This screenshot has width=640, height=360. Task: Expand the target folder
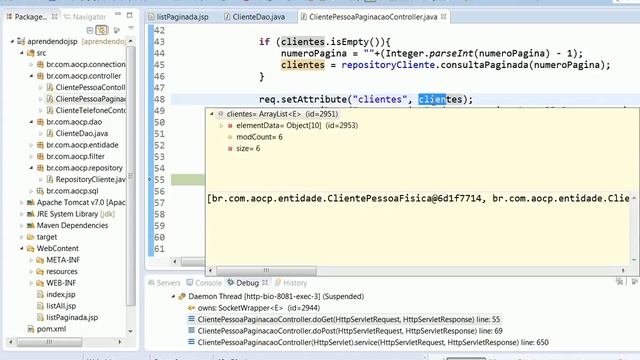point(22,237)
